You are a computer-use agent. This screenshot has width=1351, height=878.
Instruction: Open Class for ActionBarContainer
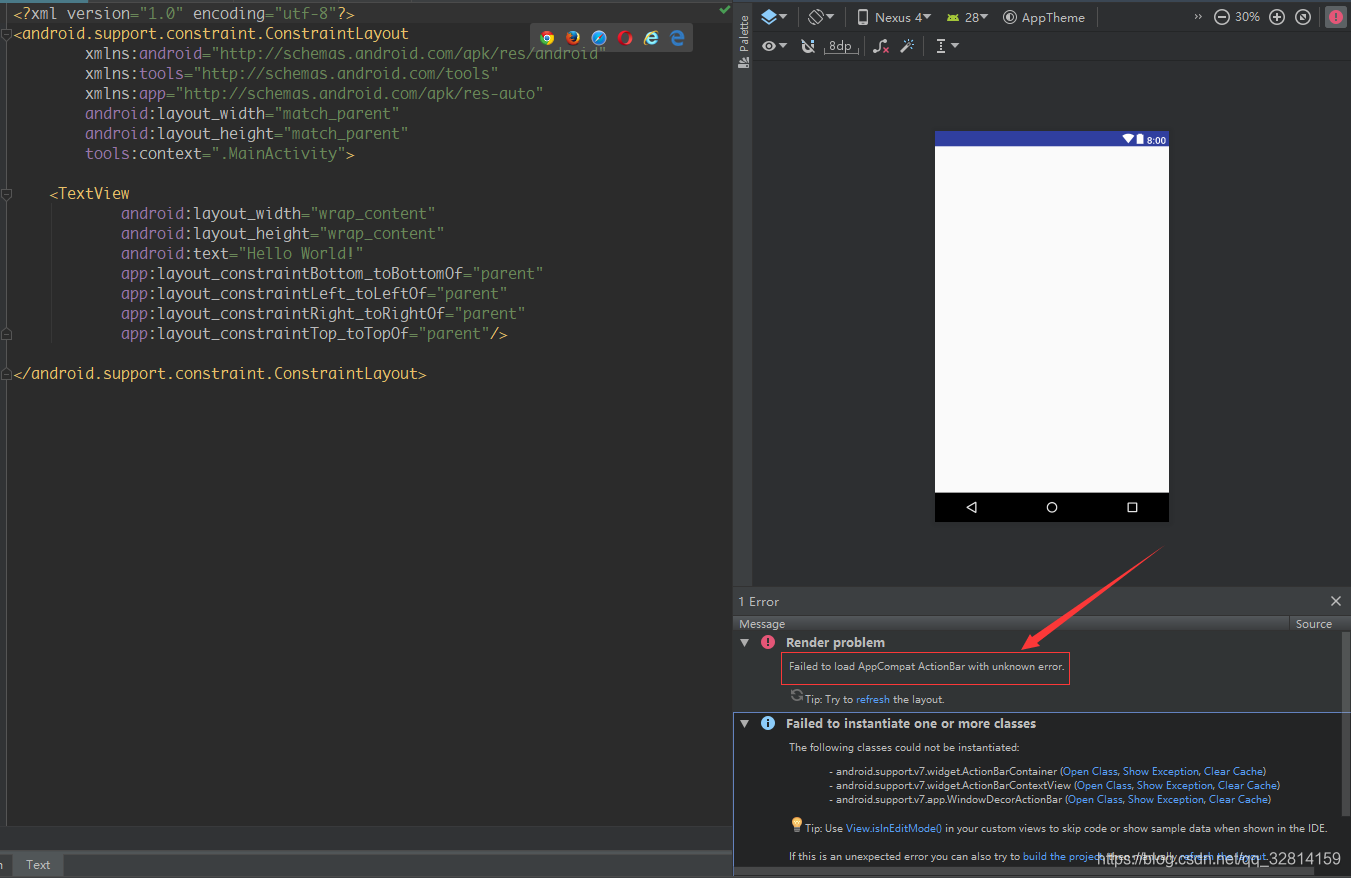(x=1089, y=771)
